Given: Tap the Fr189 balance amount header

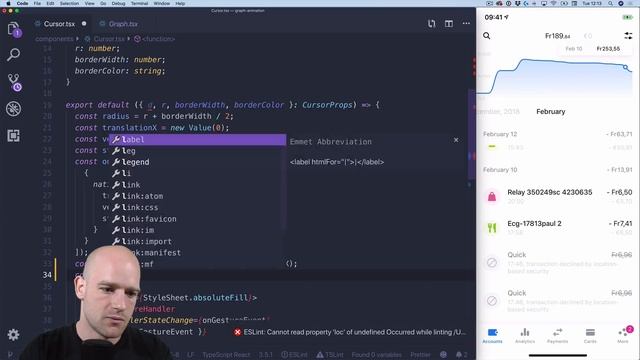Looking at the screenshot, I should click(558, 36).
